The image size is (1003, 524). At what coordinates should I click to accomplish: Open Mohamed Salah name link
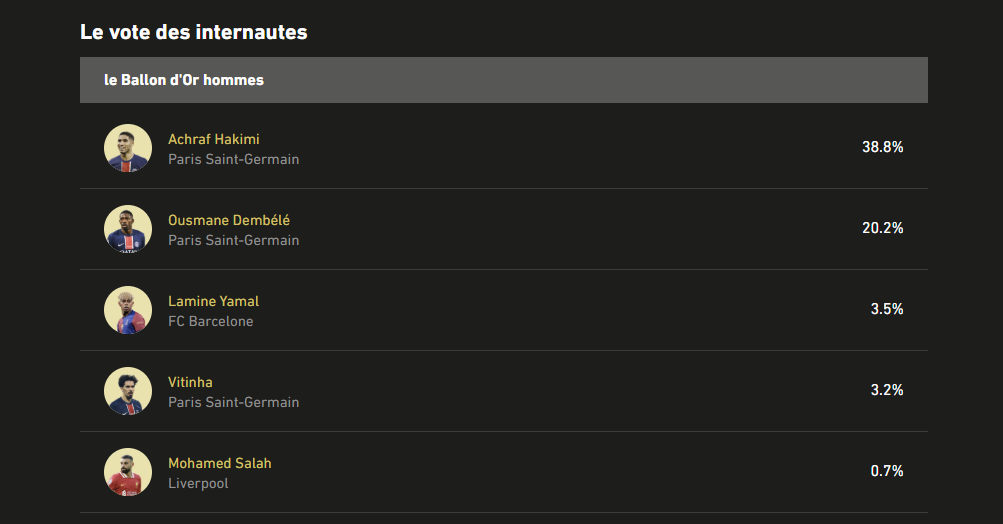[x=219, y=463]
